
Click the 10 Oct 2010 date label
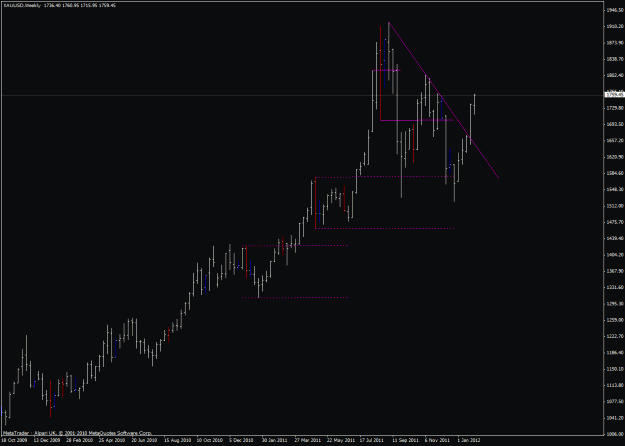(210, 440)
